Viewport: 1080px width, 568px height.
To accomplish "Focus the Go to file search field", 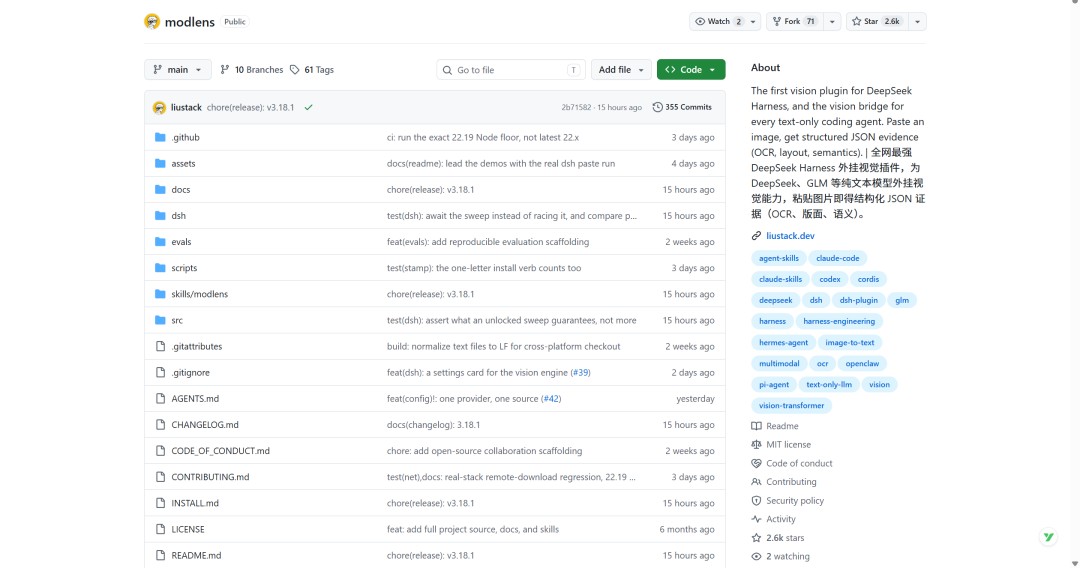I will tap(511, 70).
